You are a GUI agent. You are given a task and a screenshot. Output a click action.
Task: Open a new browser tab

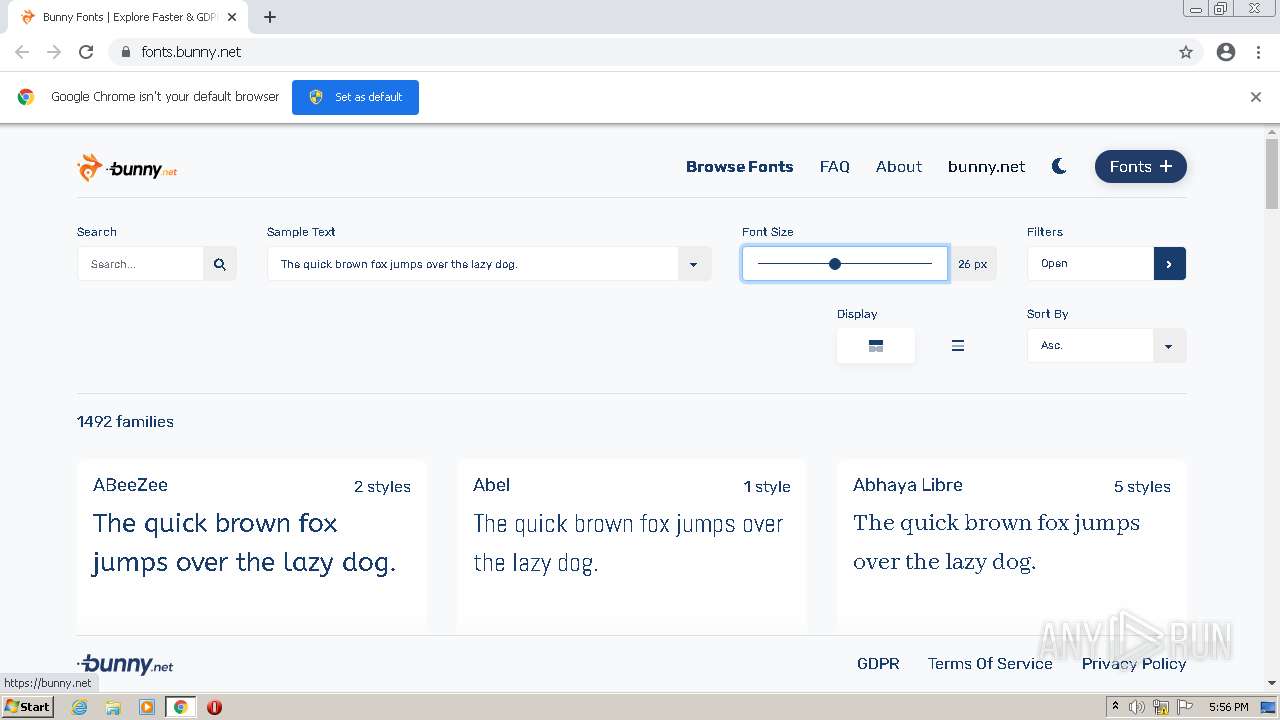point(270,17)
